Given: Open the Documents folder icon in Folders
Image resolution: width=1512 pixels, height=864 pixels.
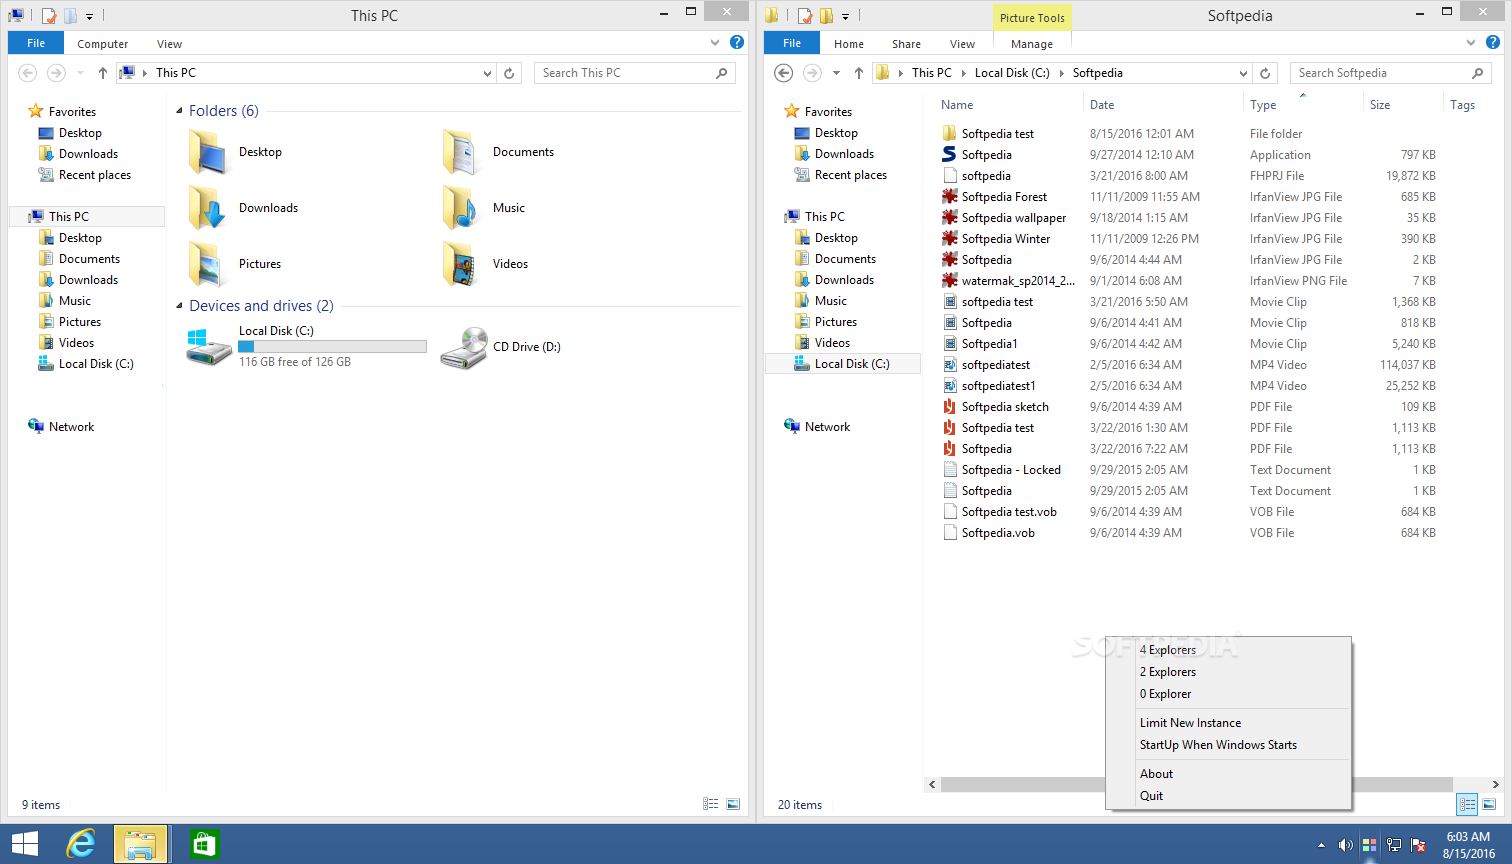Looking at the screenshot, I should coord(460,152).
